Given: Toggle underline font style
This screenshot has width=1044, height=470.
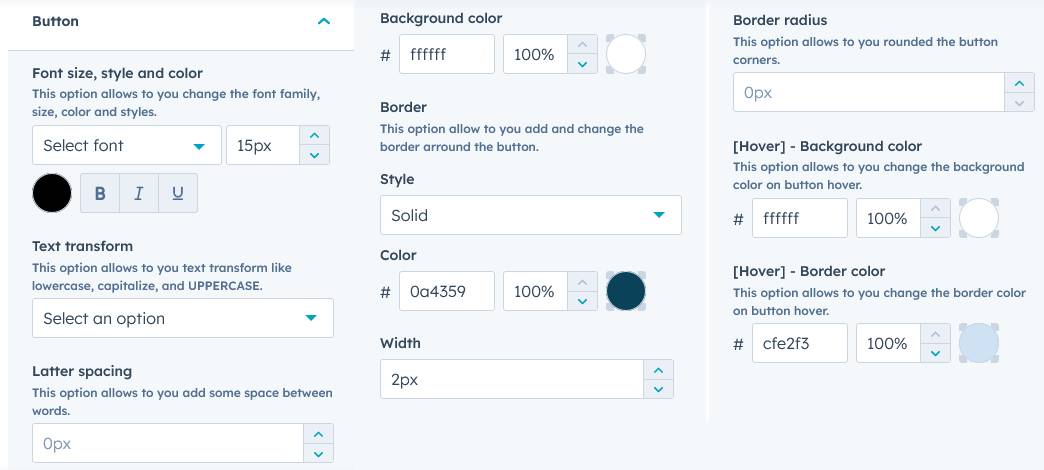Looking at the screenshot, I should click(177, 194).
